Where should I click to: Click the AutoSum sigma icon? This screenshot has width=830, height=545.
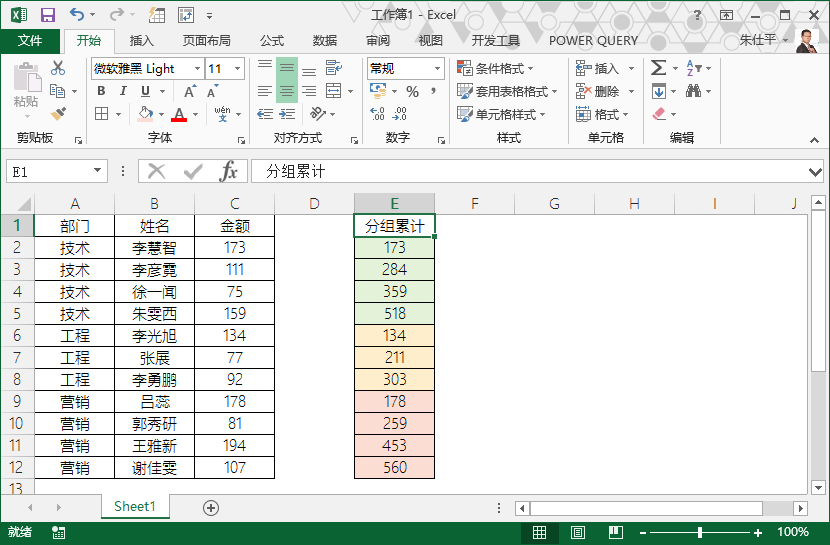pyautogui.click(x=658, y=68)
